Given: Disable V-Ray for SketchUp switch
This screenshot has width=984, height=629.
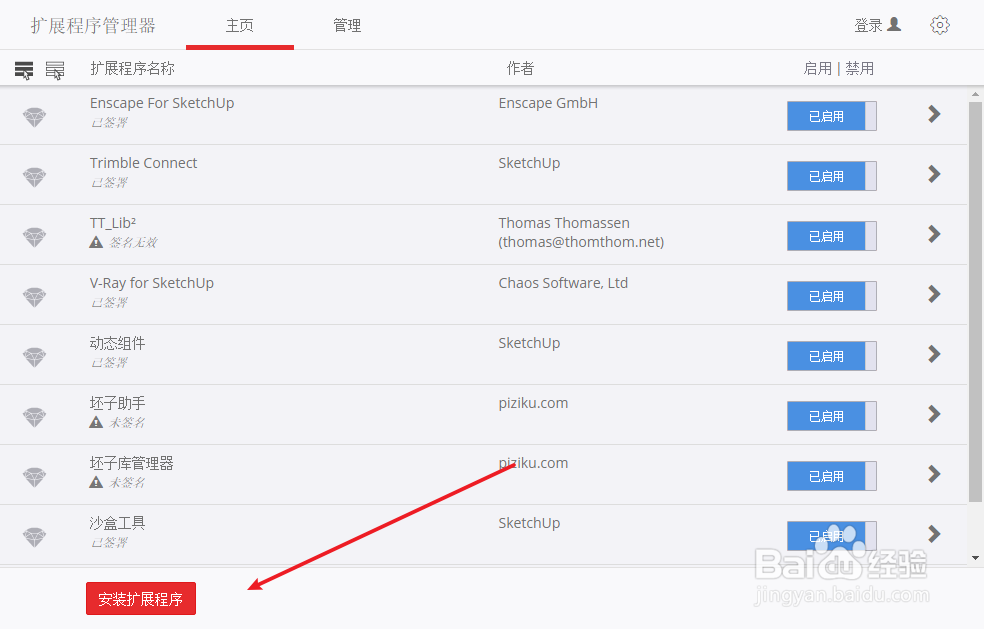Looking at the screenshot, I should 832,296.
